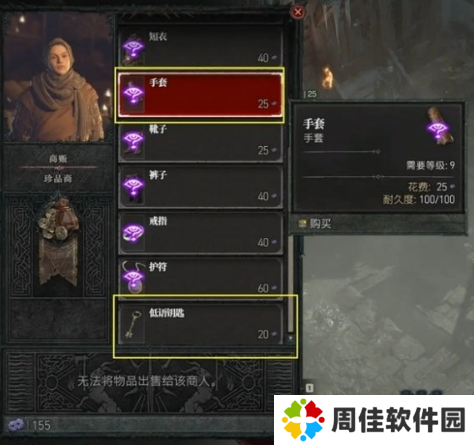Click the coin pouch vendor emblem

(58, 242)
